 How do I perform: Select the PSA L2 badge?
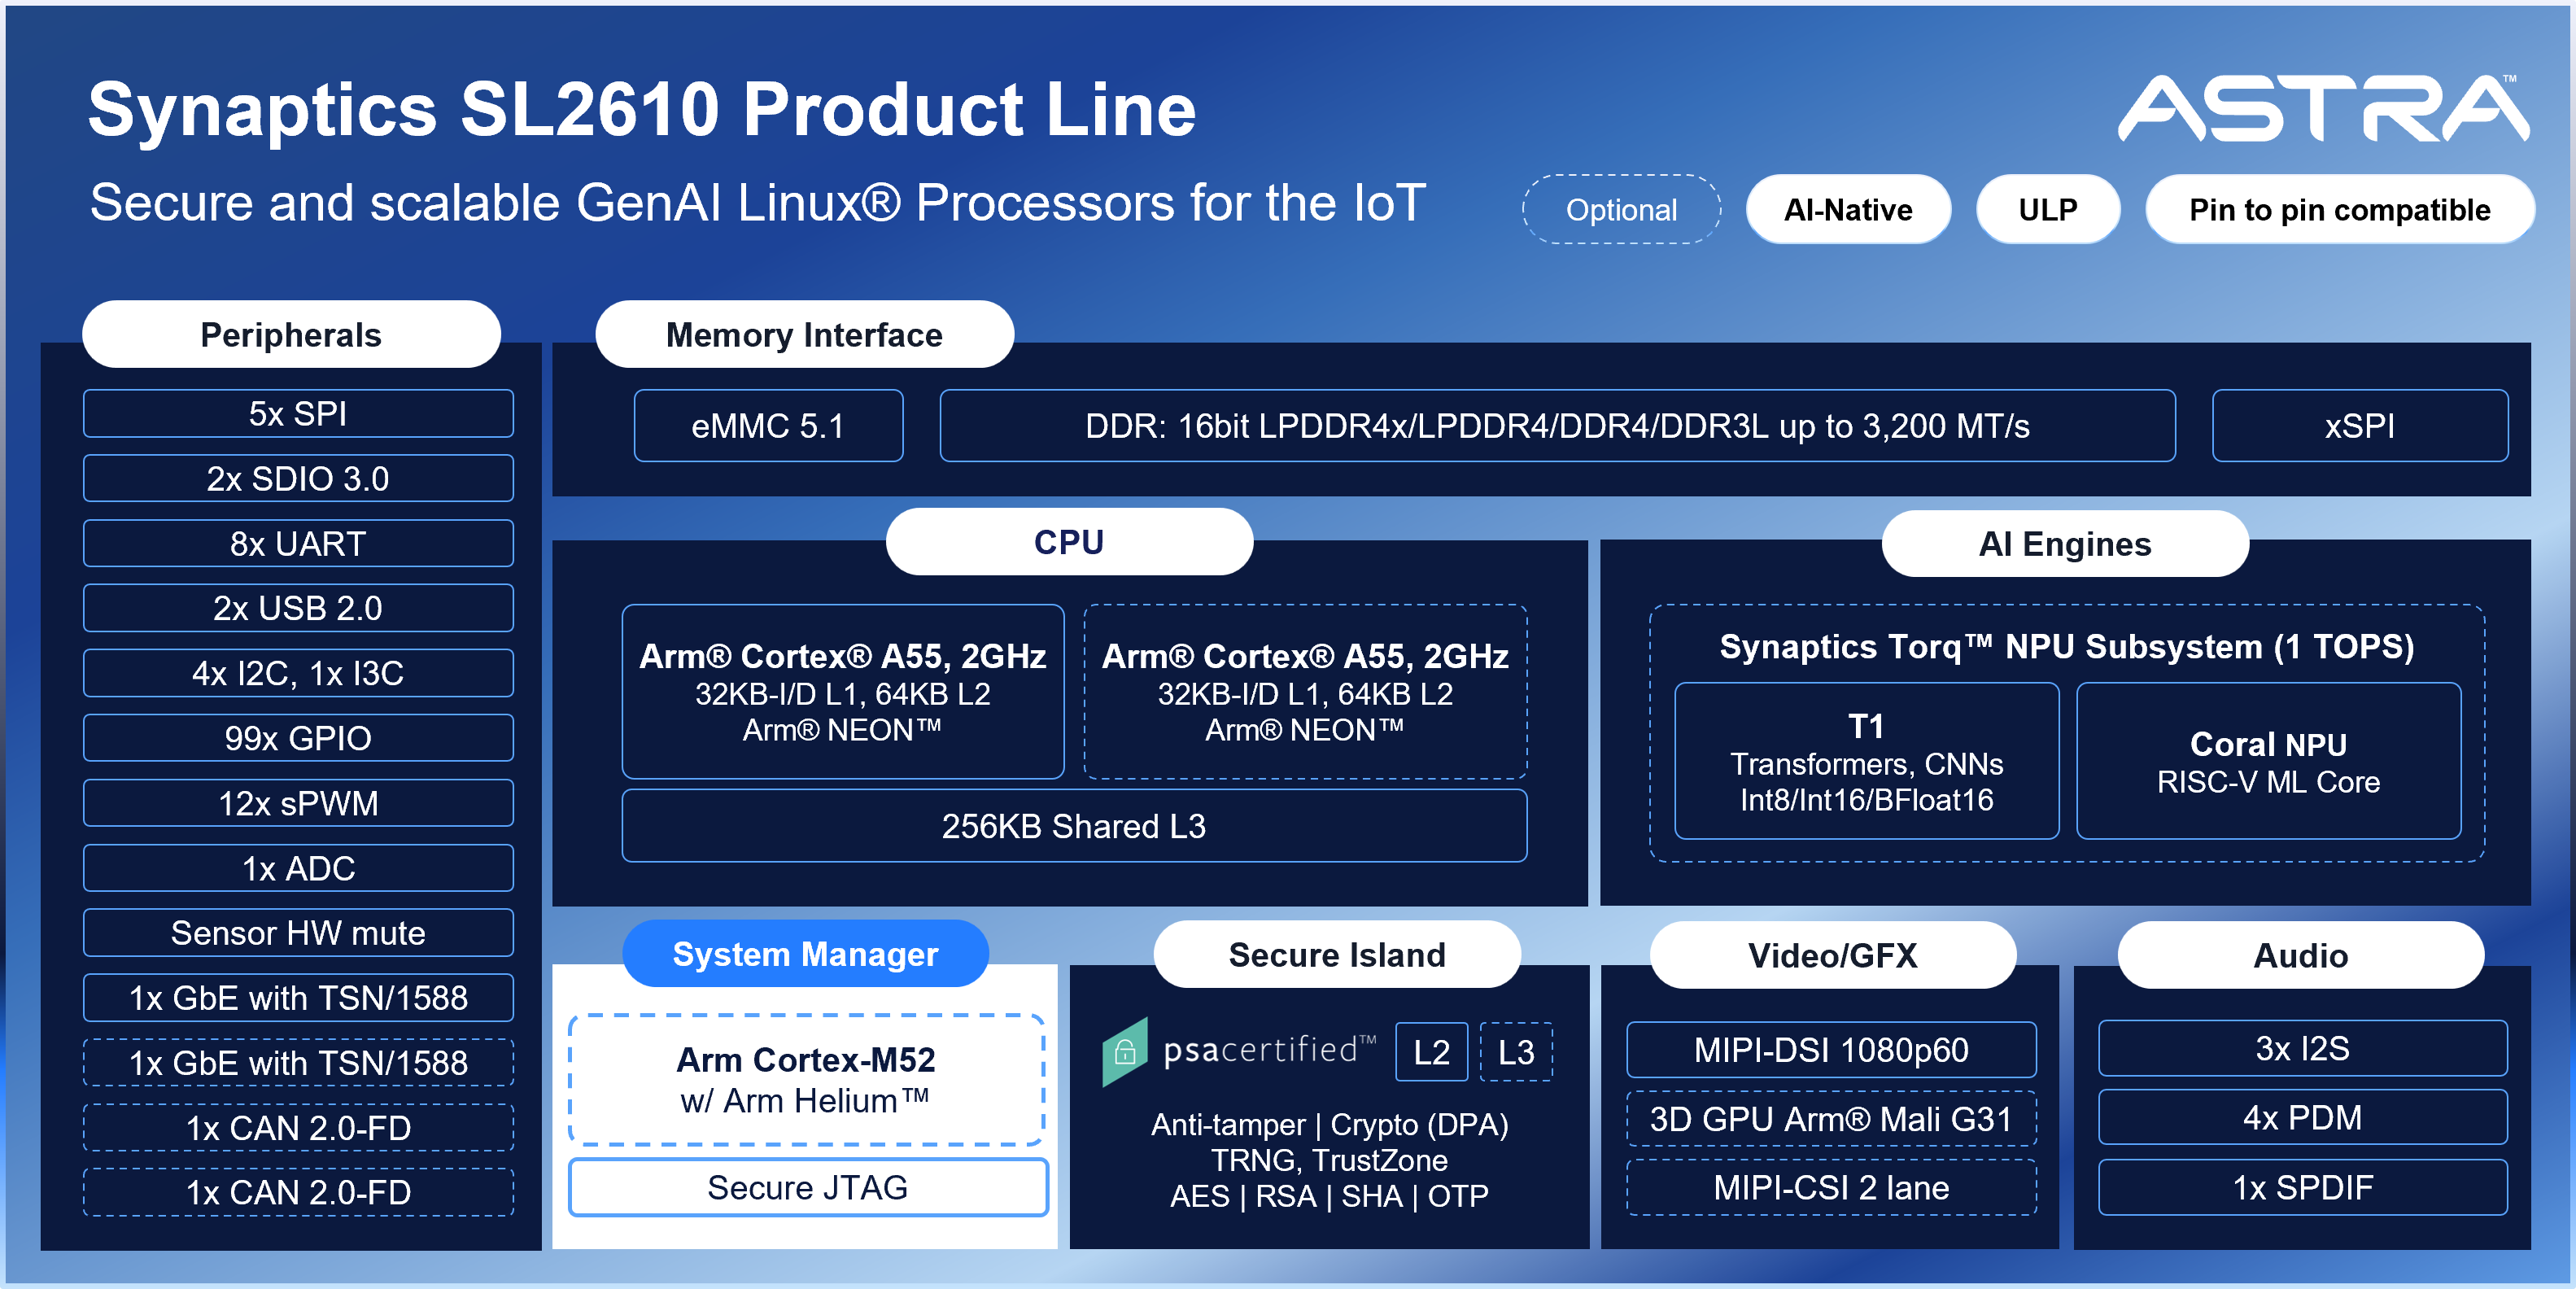(1431, 1052)
